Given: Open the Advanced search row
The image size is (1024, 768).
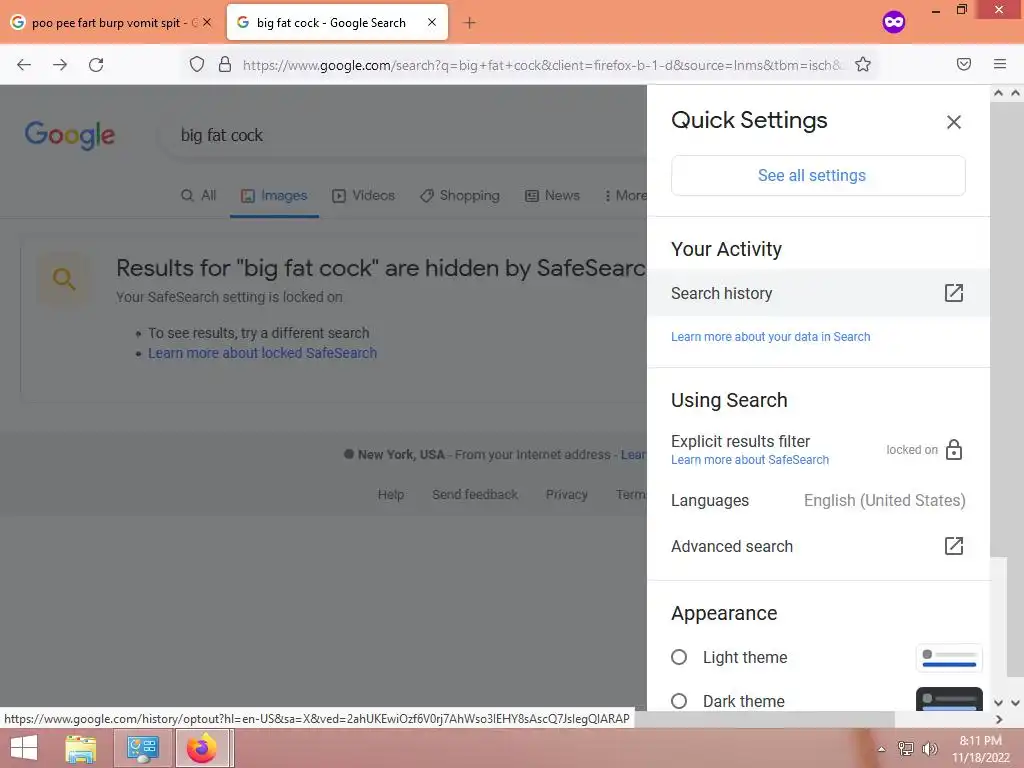Looking at the screenshot, I should pos(818,546).
